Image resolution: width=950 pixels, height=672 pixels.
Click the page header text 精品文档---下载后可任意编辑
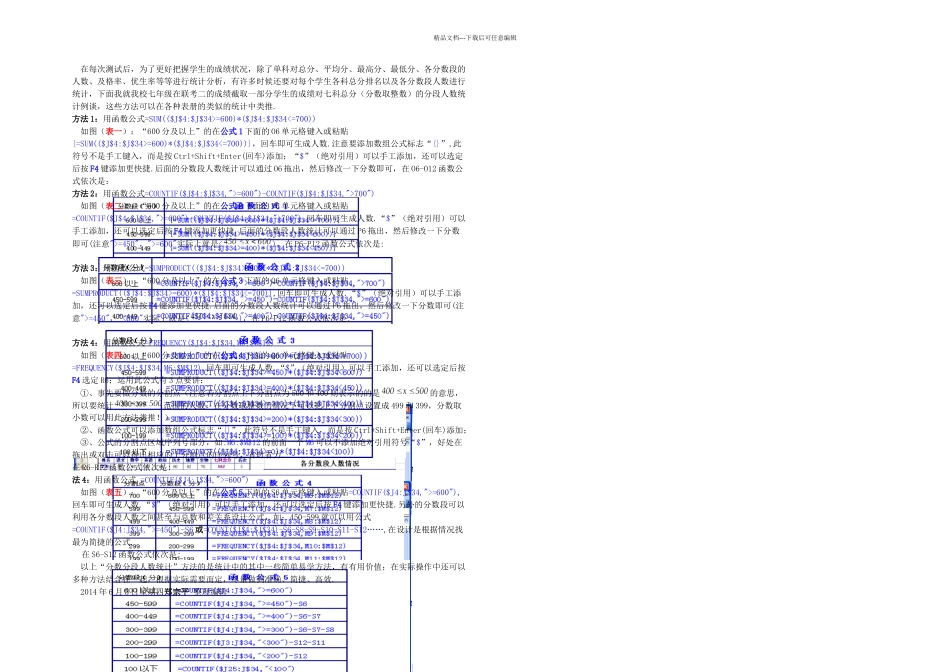coord(474,38)
